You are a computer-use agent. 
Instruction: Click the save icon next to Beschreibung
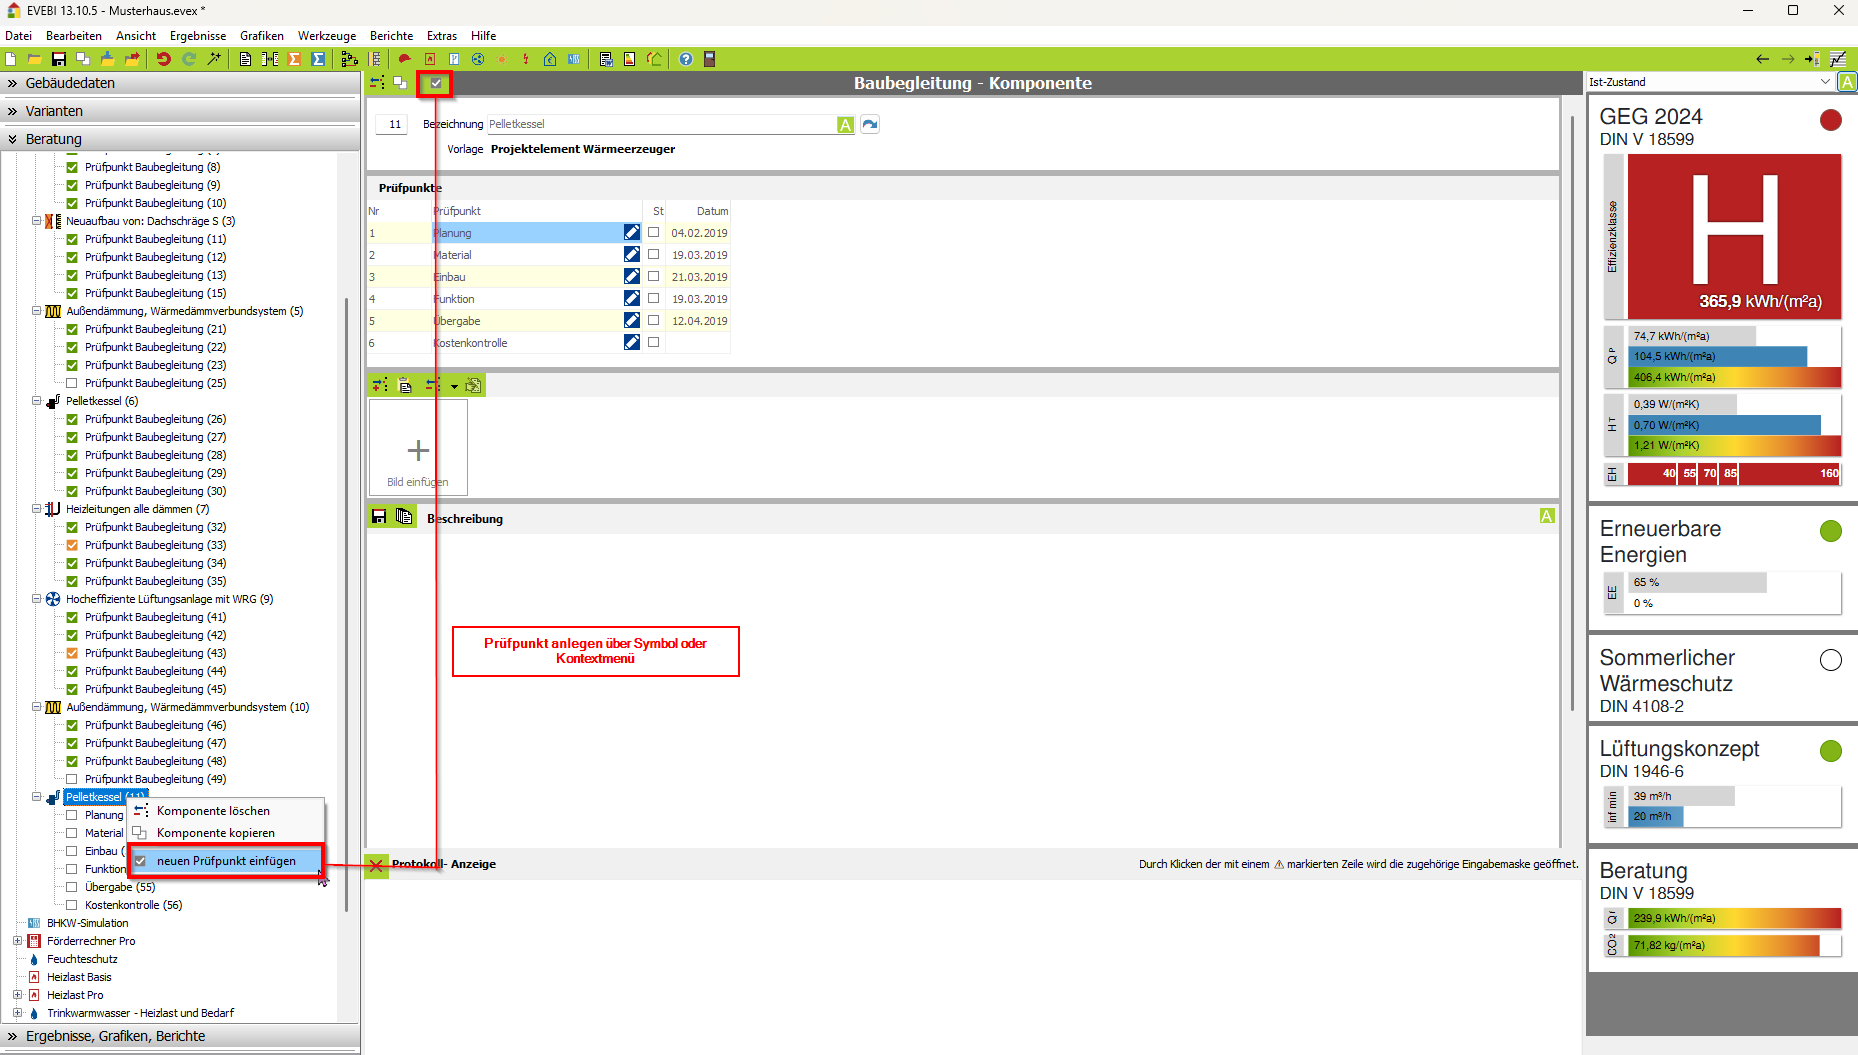click(x=379, y=517)
